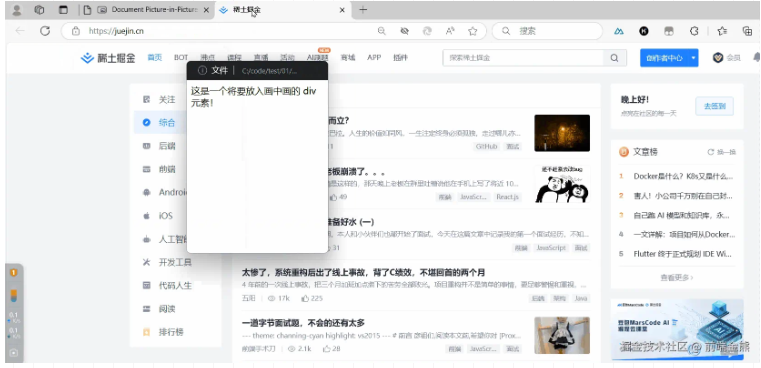Open 插件 in the site navigation
The width and height of the screenshot is (761, 368).
click(x=400, y=57)
